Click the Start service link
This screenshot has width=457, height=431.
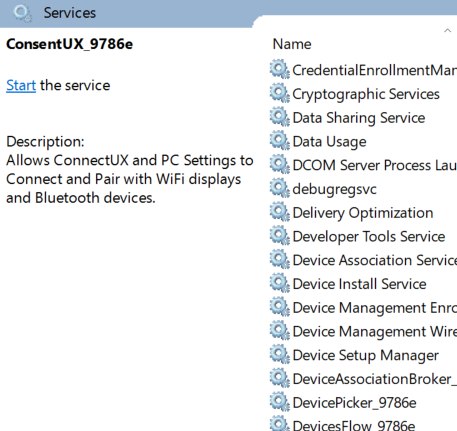coord(21,86)
